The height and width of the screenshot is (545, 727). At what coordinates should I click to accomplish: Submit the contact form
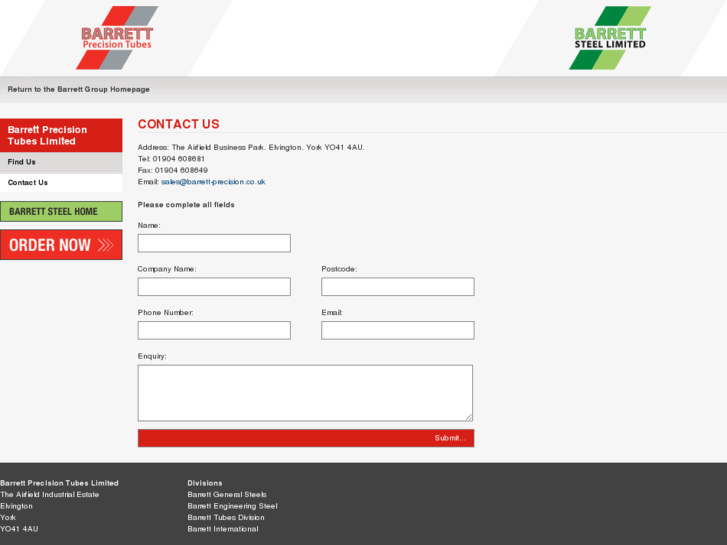pos(306,438)
